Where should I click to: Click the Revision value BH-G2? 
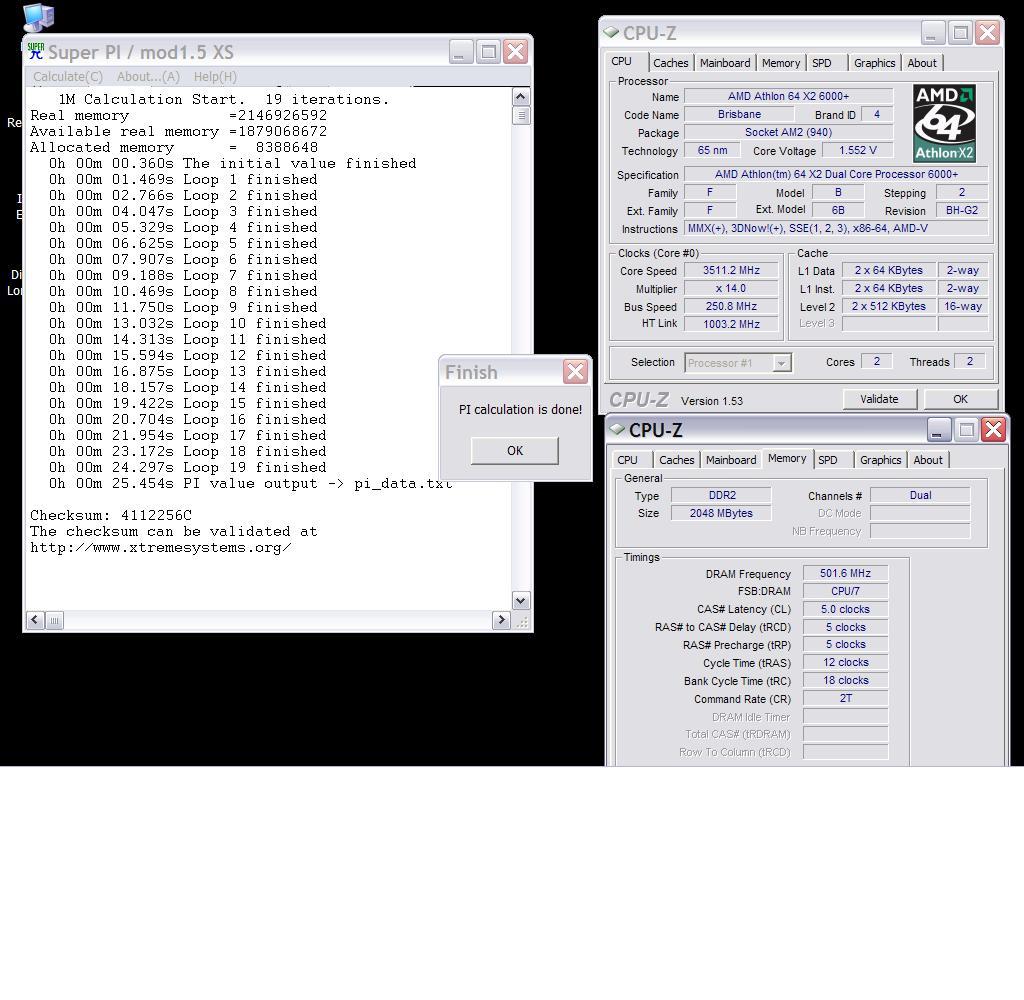962,210
